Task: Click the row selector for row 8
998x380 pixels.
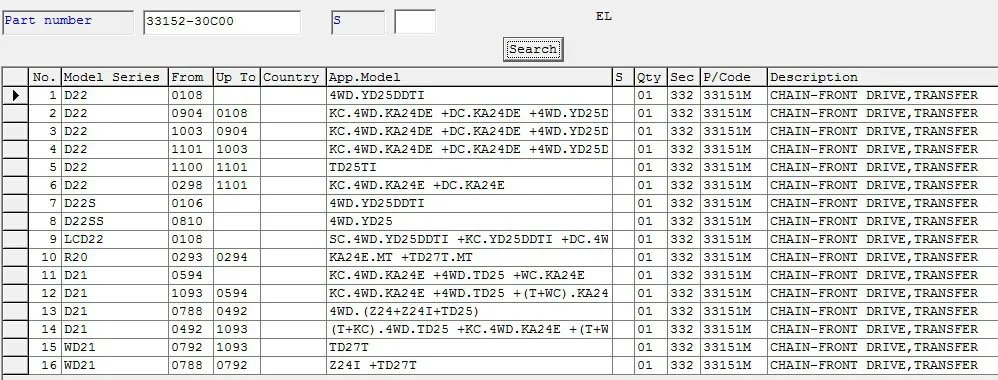Action: [x=15, y=222]
